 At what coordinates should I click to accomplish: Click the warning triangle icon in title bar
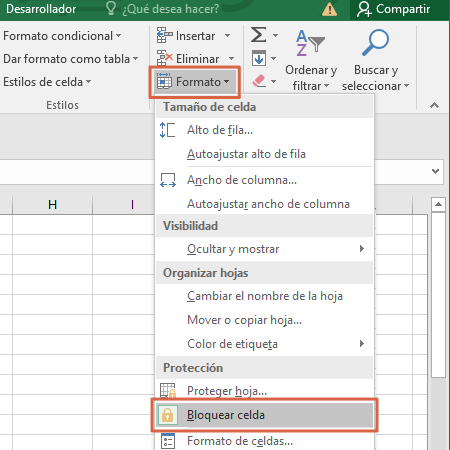[329, 9]
